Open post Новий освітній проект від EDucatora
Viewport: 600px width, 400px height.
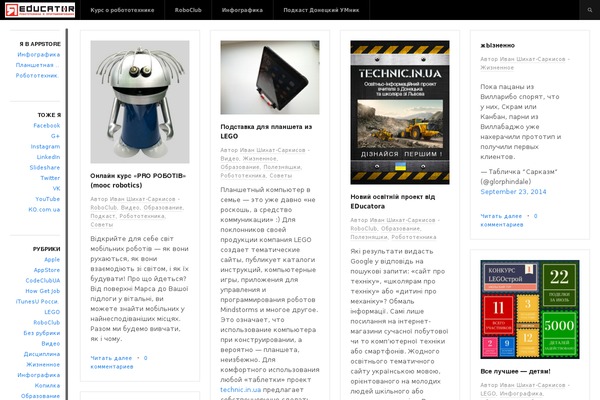(x=393, y=201)
